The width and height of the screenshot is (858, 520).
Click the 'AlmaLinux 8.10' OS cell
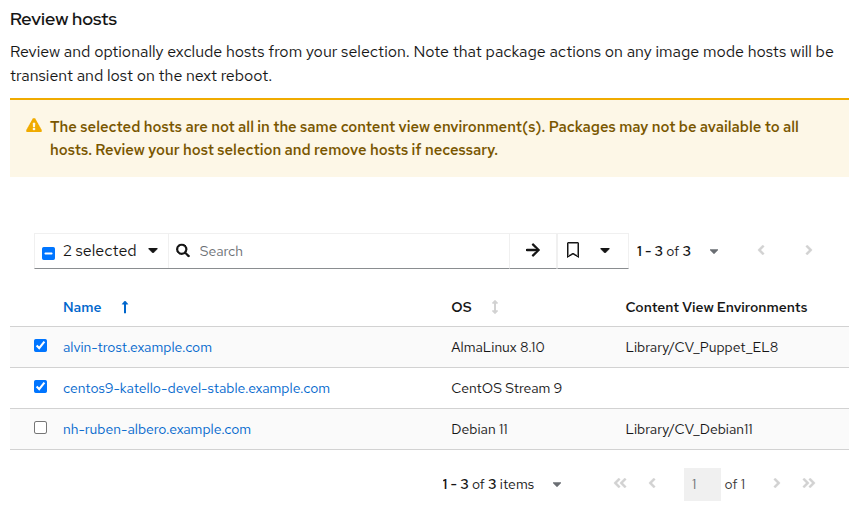click(498, 347)
